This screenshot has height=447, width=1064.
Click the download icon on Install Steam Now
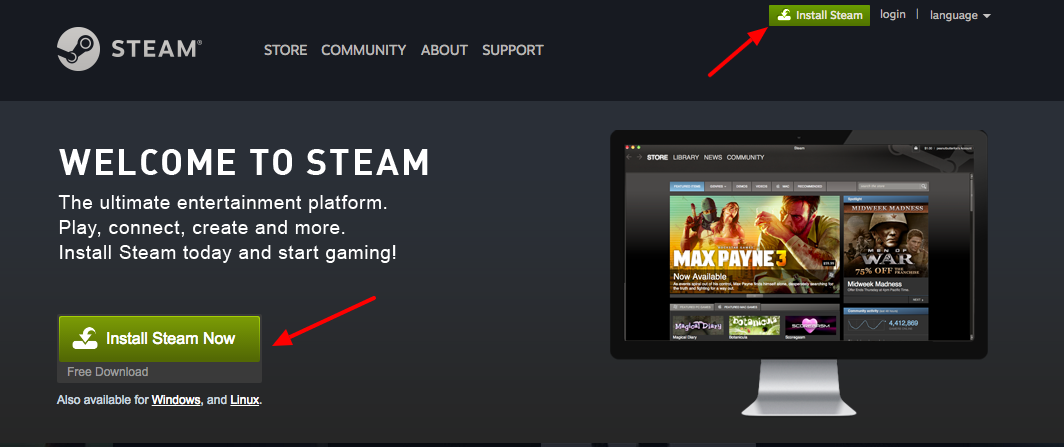coord(85,339)
